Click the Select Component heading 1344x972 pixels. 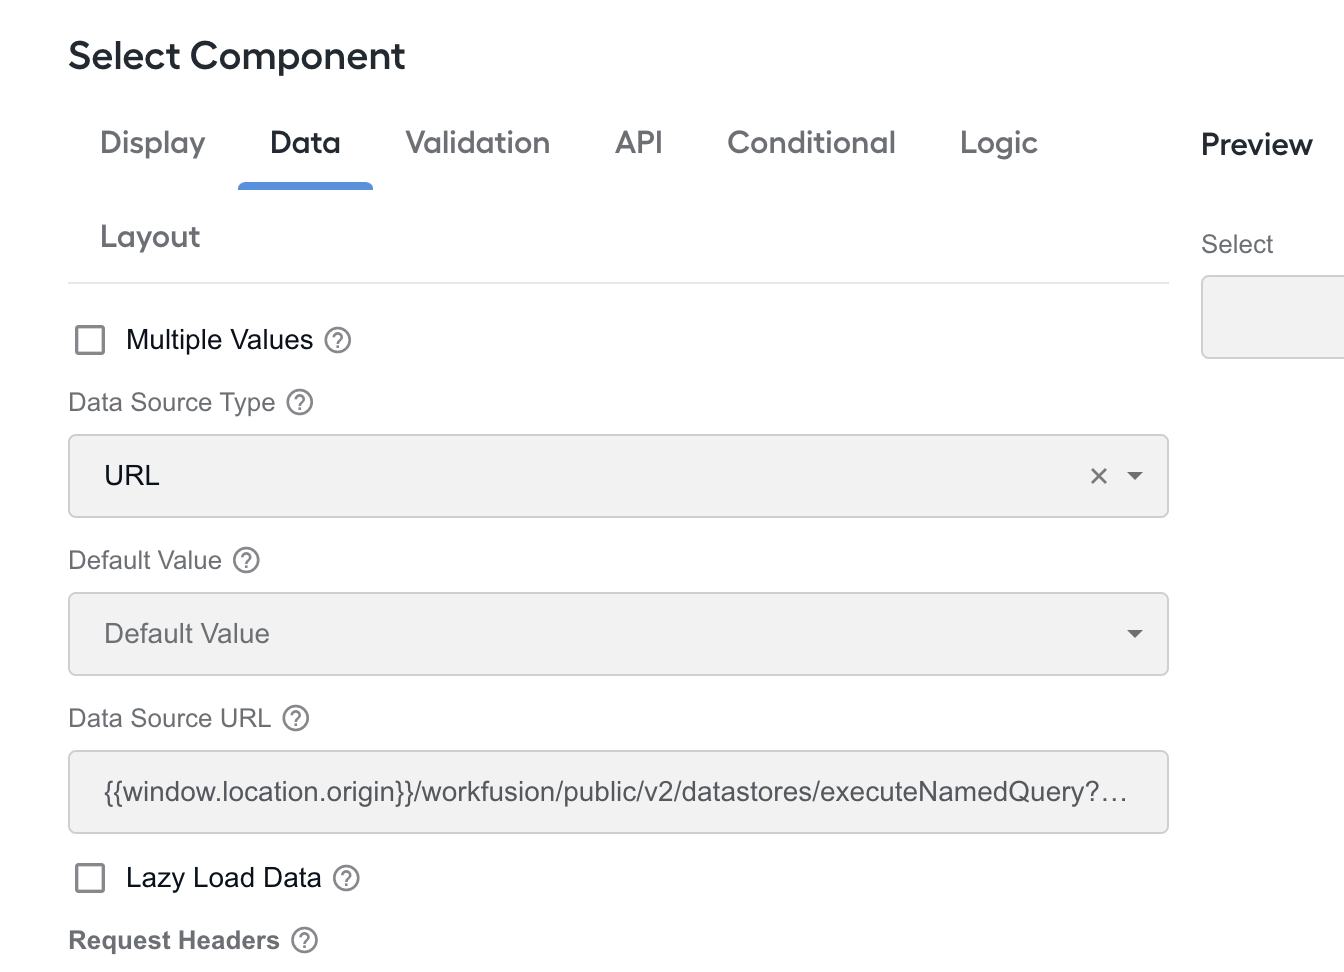coord(237,56)
